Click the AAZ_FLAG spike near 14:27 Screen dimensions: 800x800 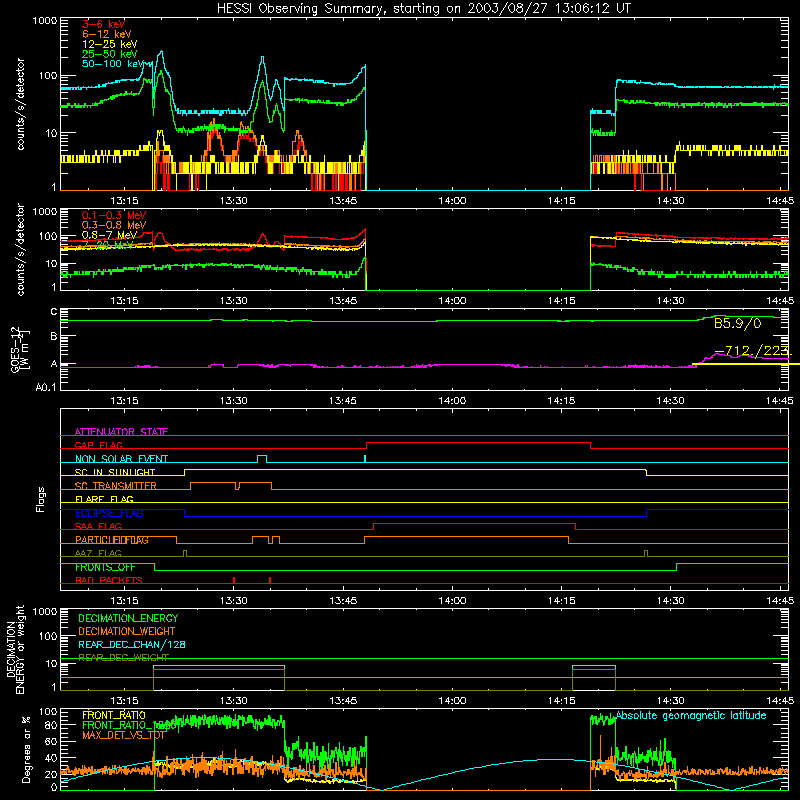pos(646,554)
